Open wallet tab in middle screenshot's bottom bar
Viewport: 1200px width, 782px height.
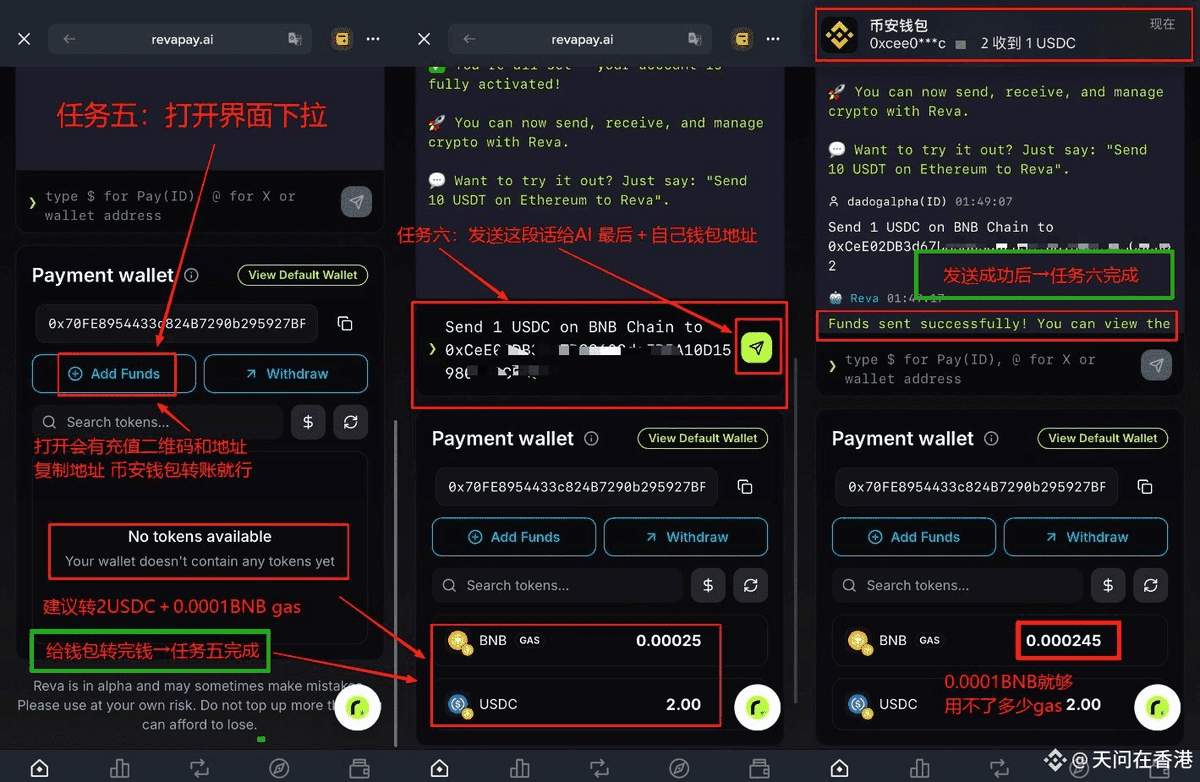click(759, 768)
